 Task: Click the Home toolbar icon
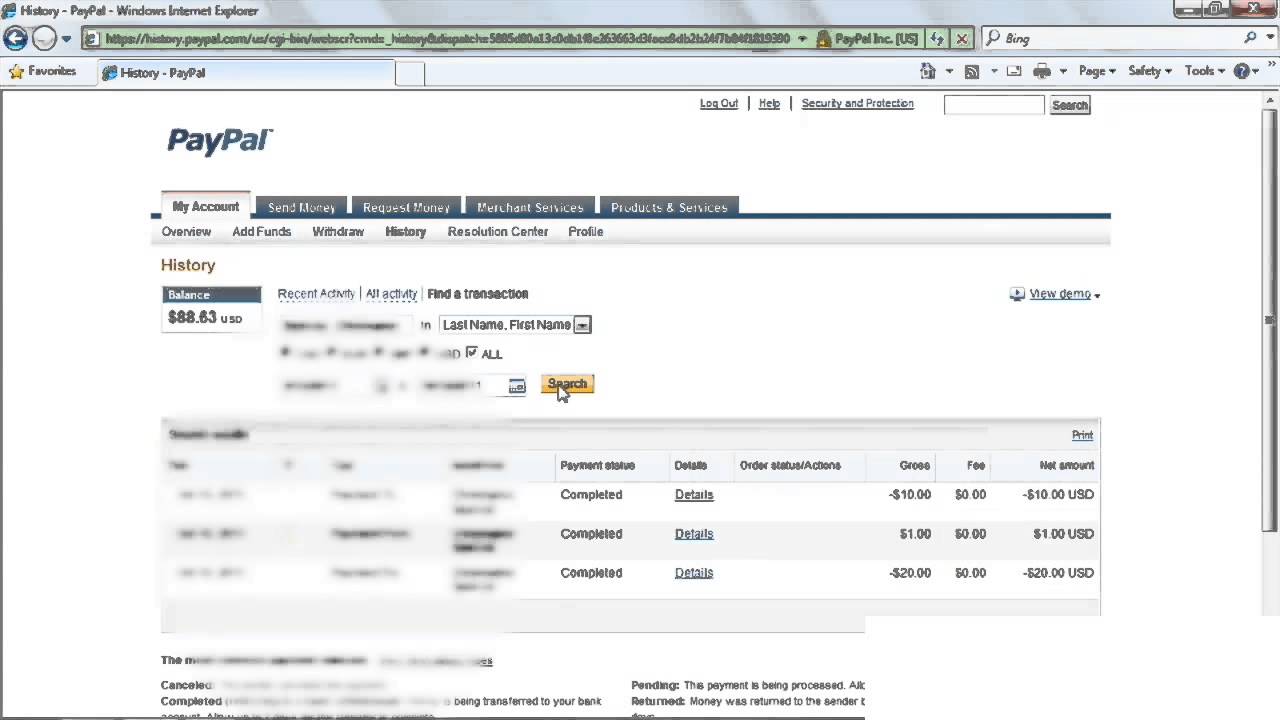pos(928,71)
